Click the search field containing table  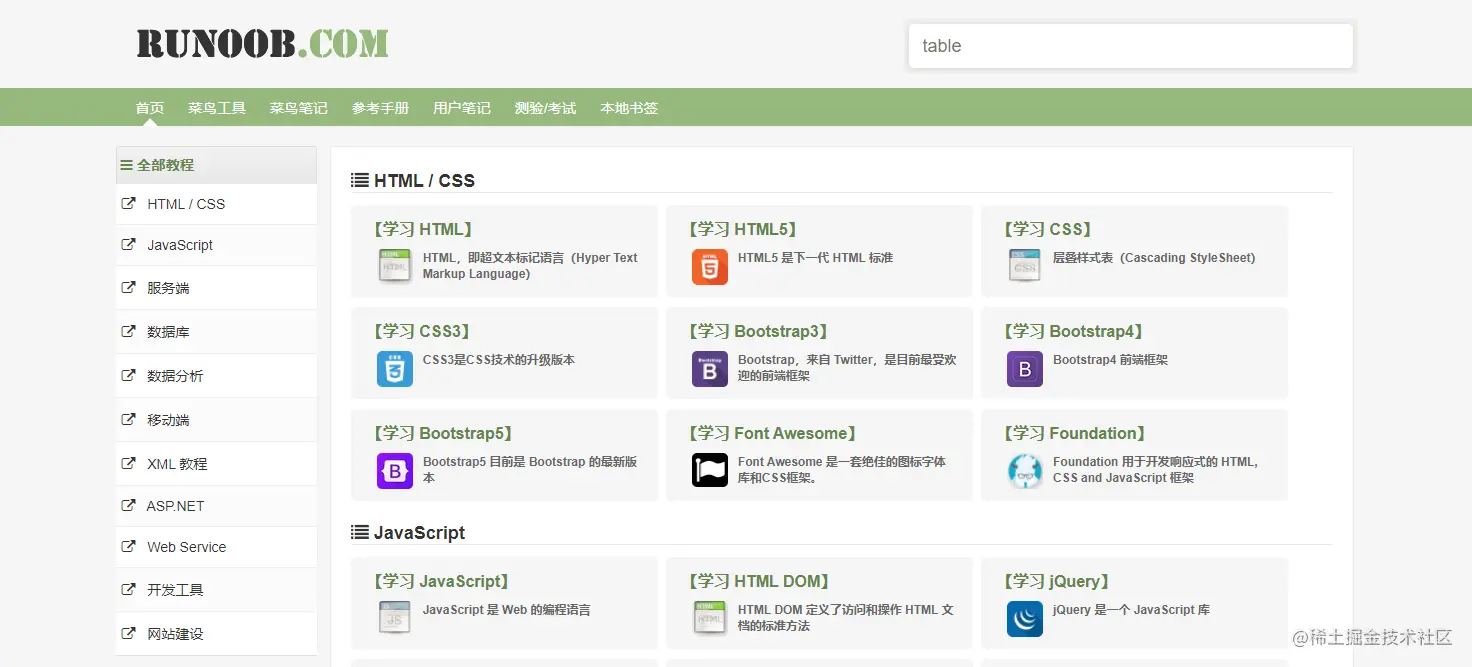pyautogui.click(x=1130, y=46)
